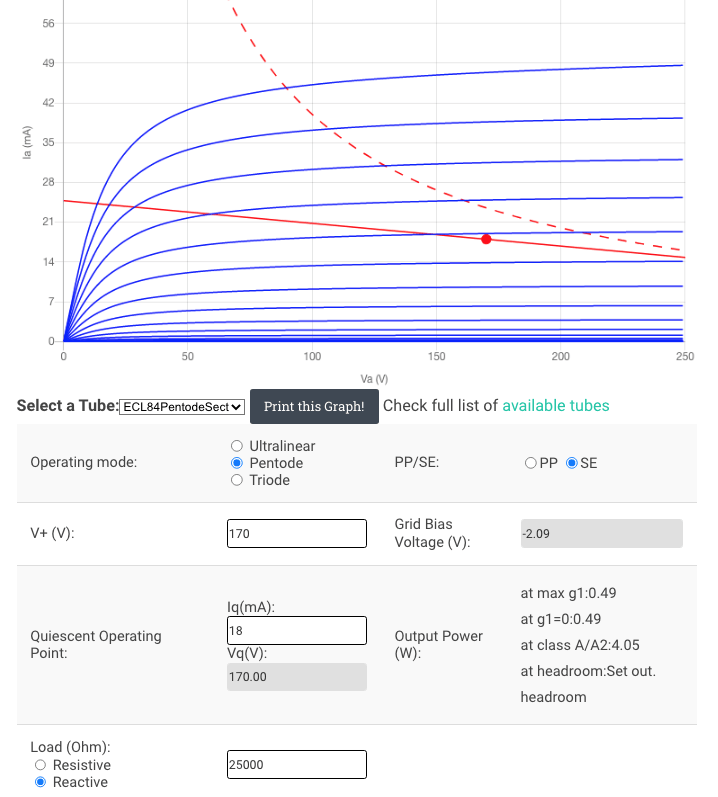718x797 pixels.
Task: Choose the PP radio option
Action: (530, 463)
